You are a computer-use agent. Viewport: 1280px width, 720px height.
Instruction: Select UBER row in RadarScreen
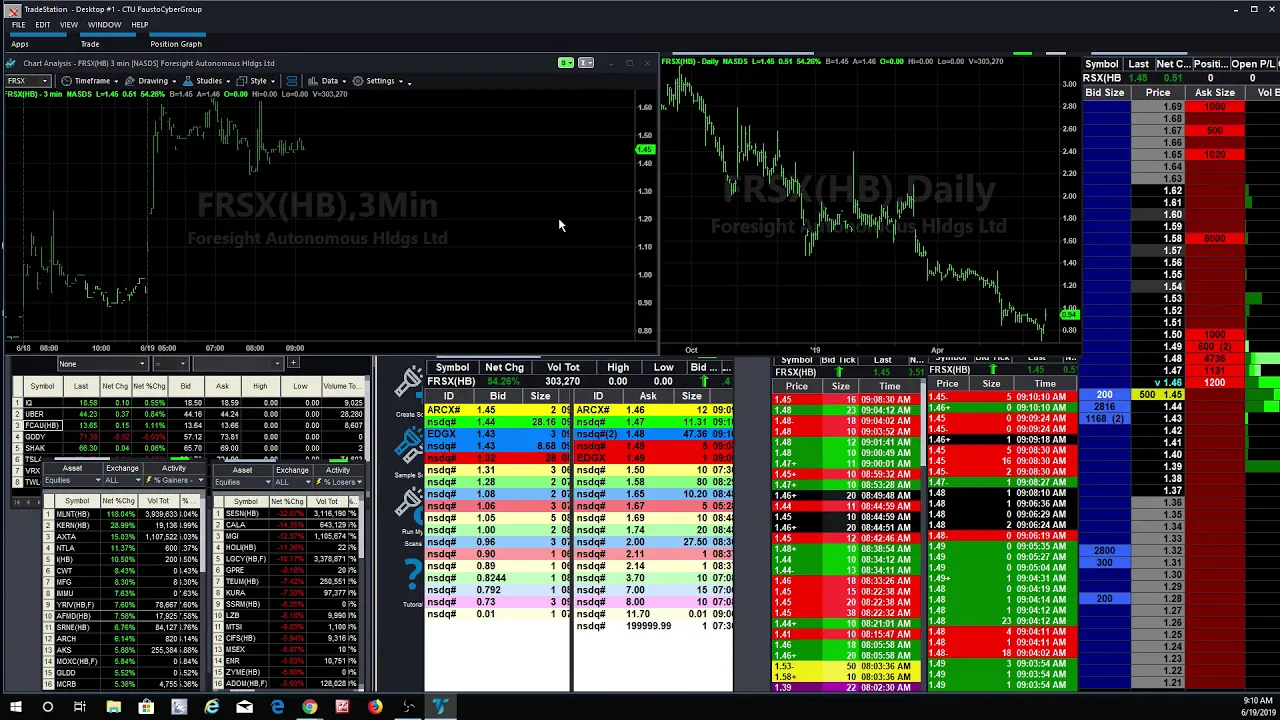click(x=190, y=414)
